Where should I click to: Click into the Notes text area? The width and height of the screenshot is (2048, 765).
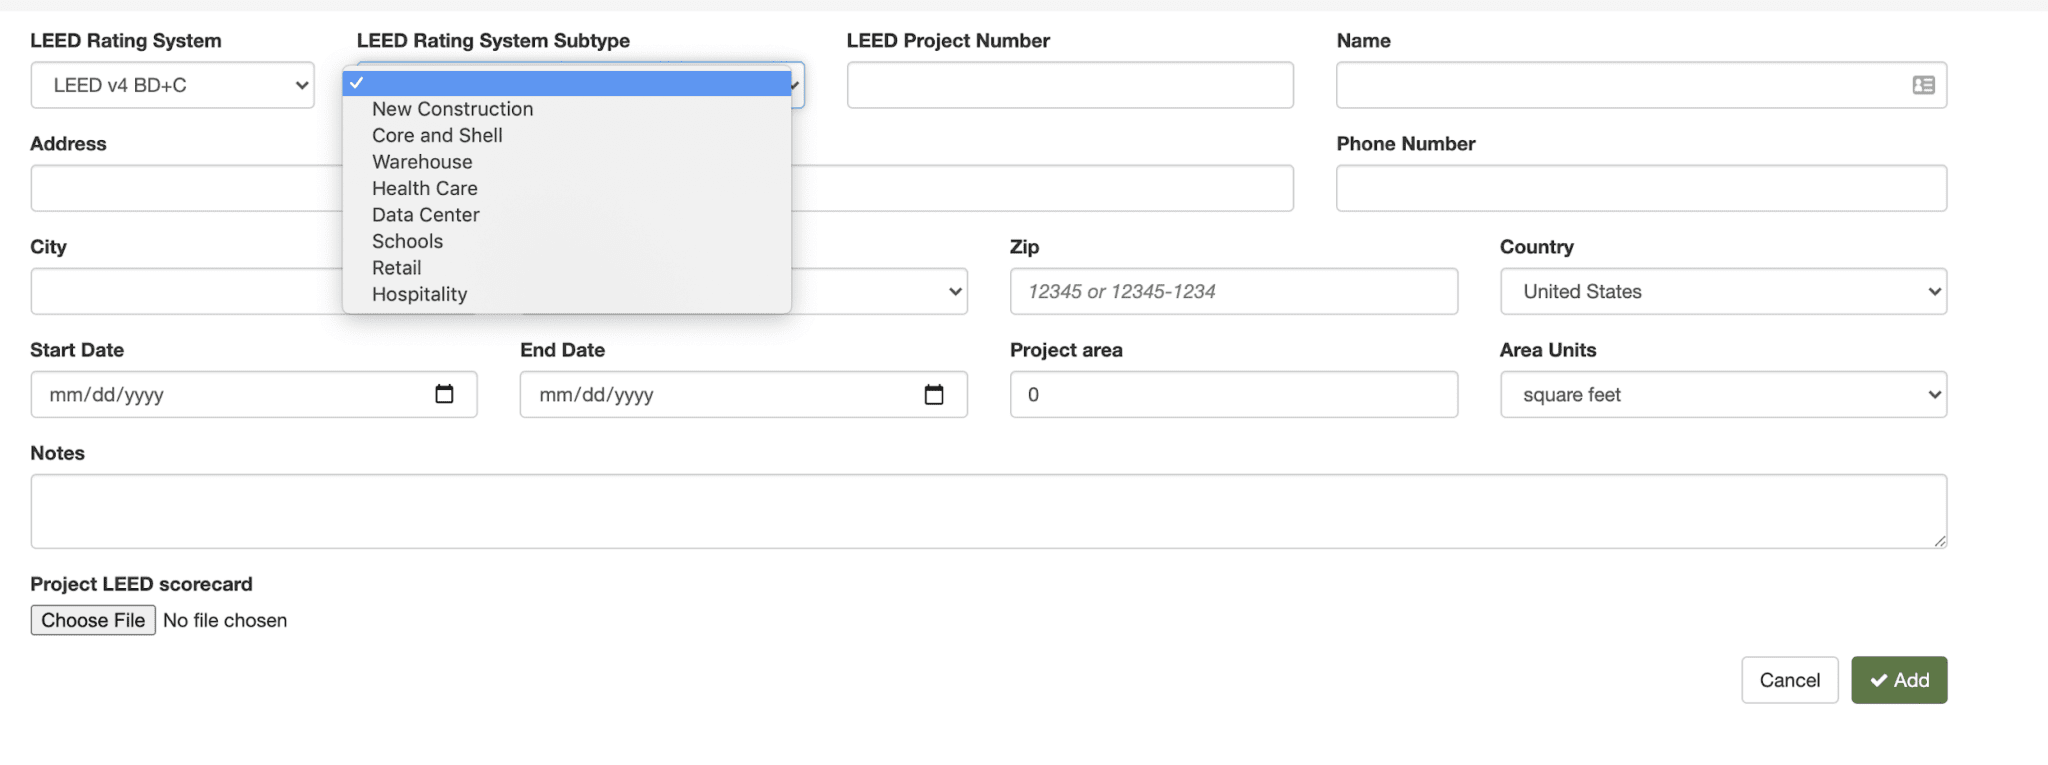point(988,511)
